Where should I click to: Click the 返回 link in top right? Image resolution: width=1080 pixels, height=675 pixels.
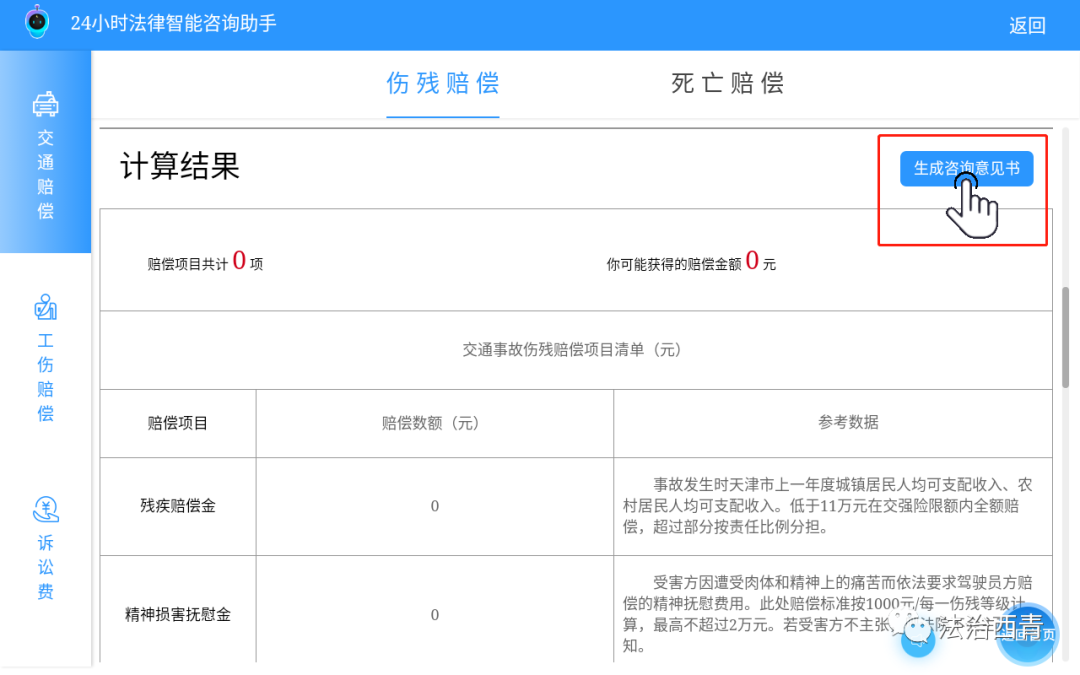[x=1027, y=25]
